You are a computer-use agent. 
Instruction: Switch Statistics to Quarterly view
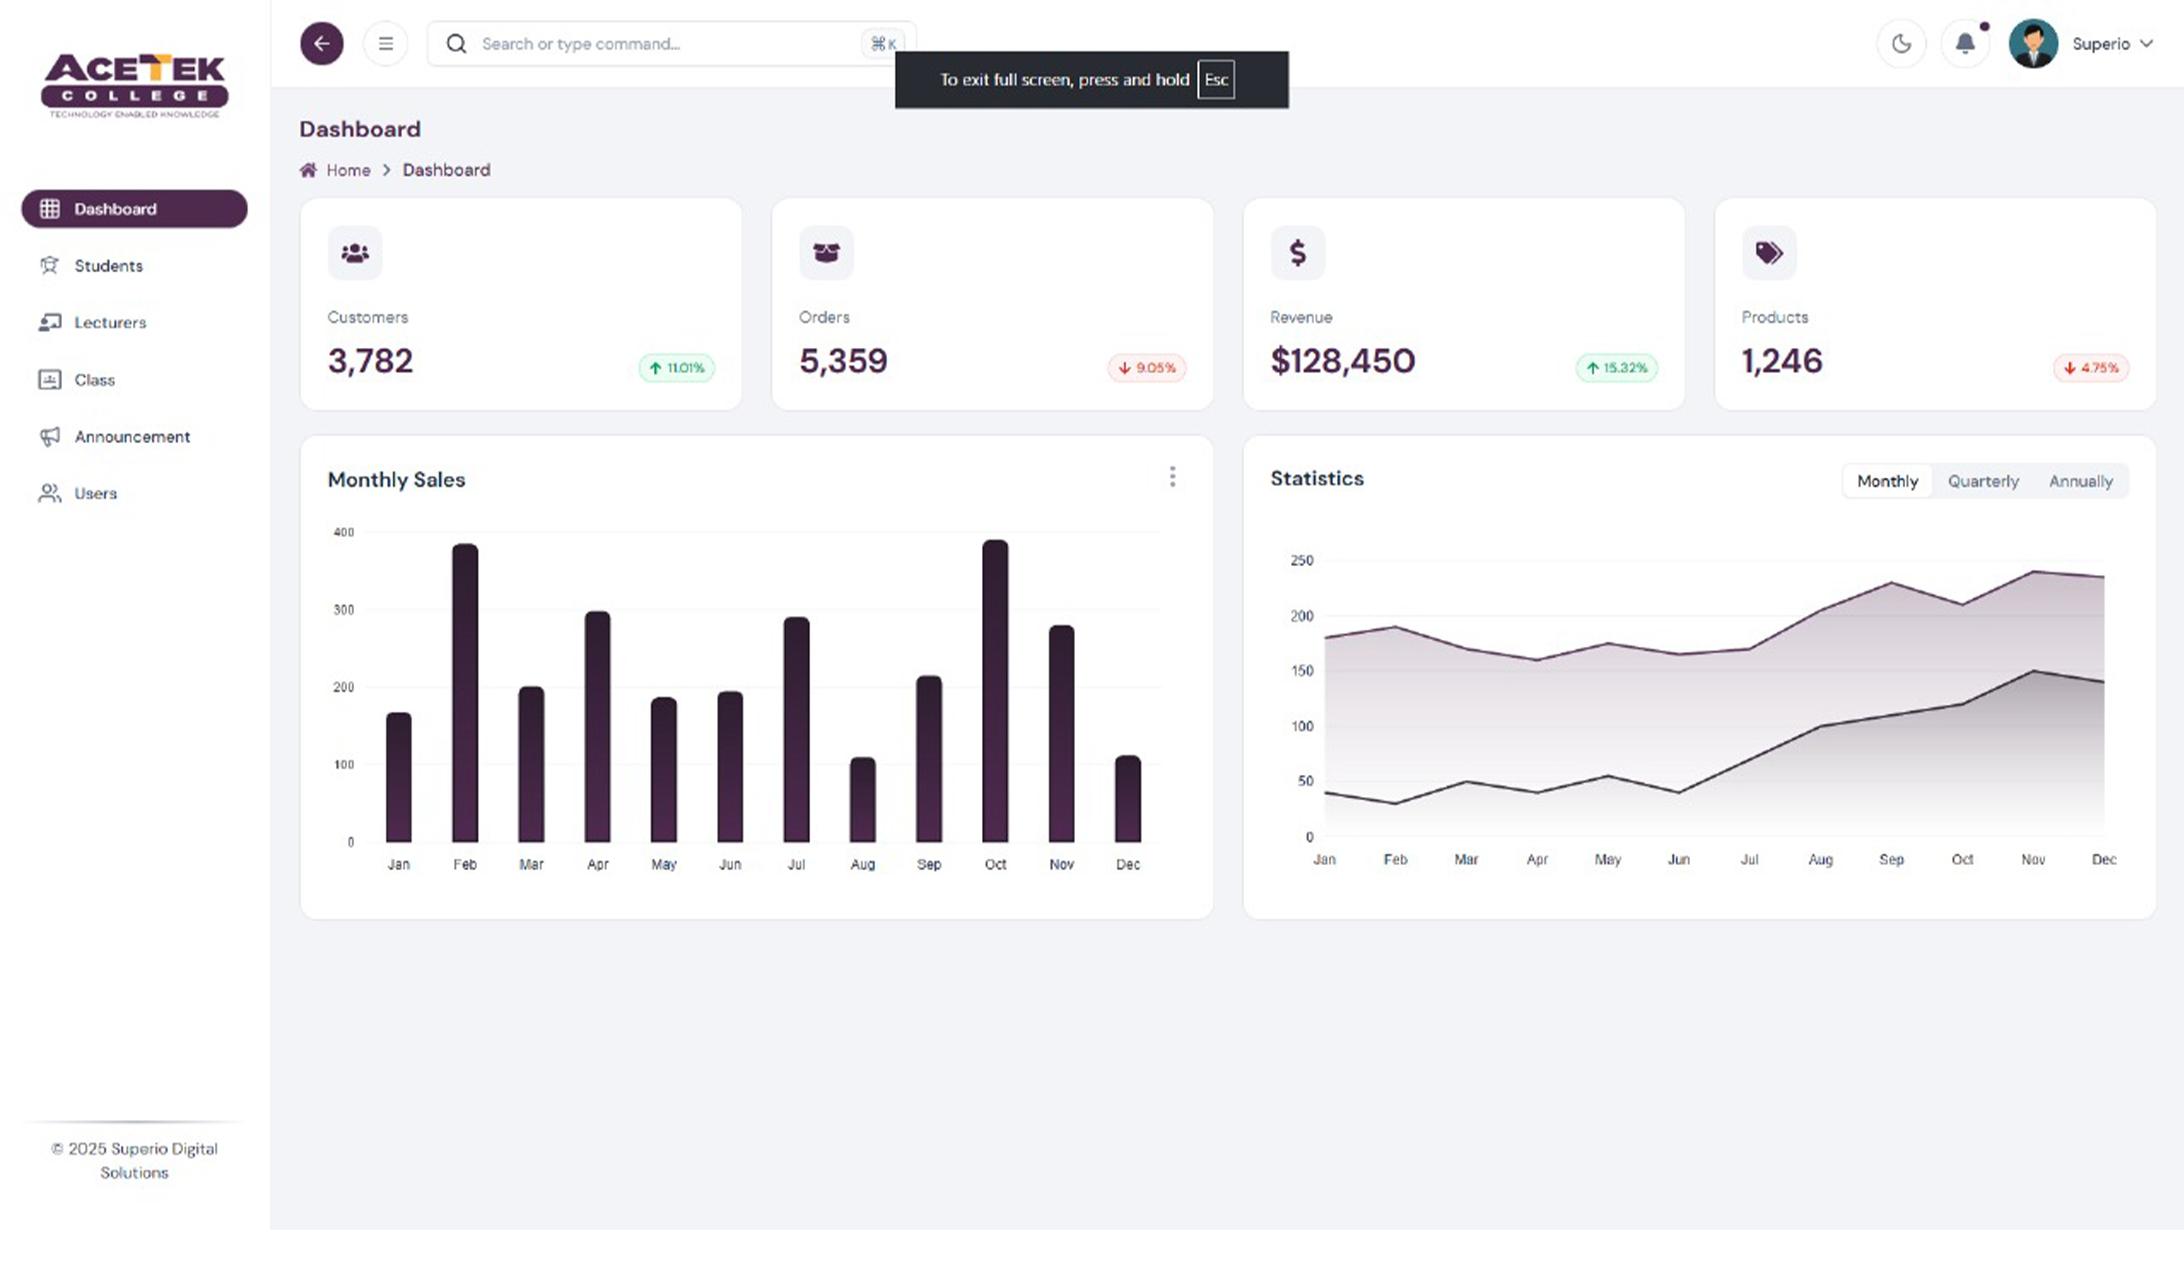[1982, 481]
